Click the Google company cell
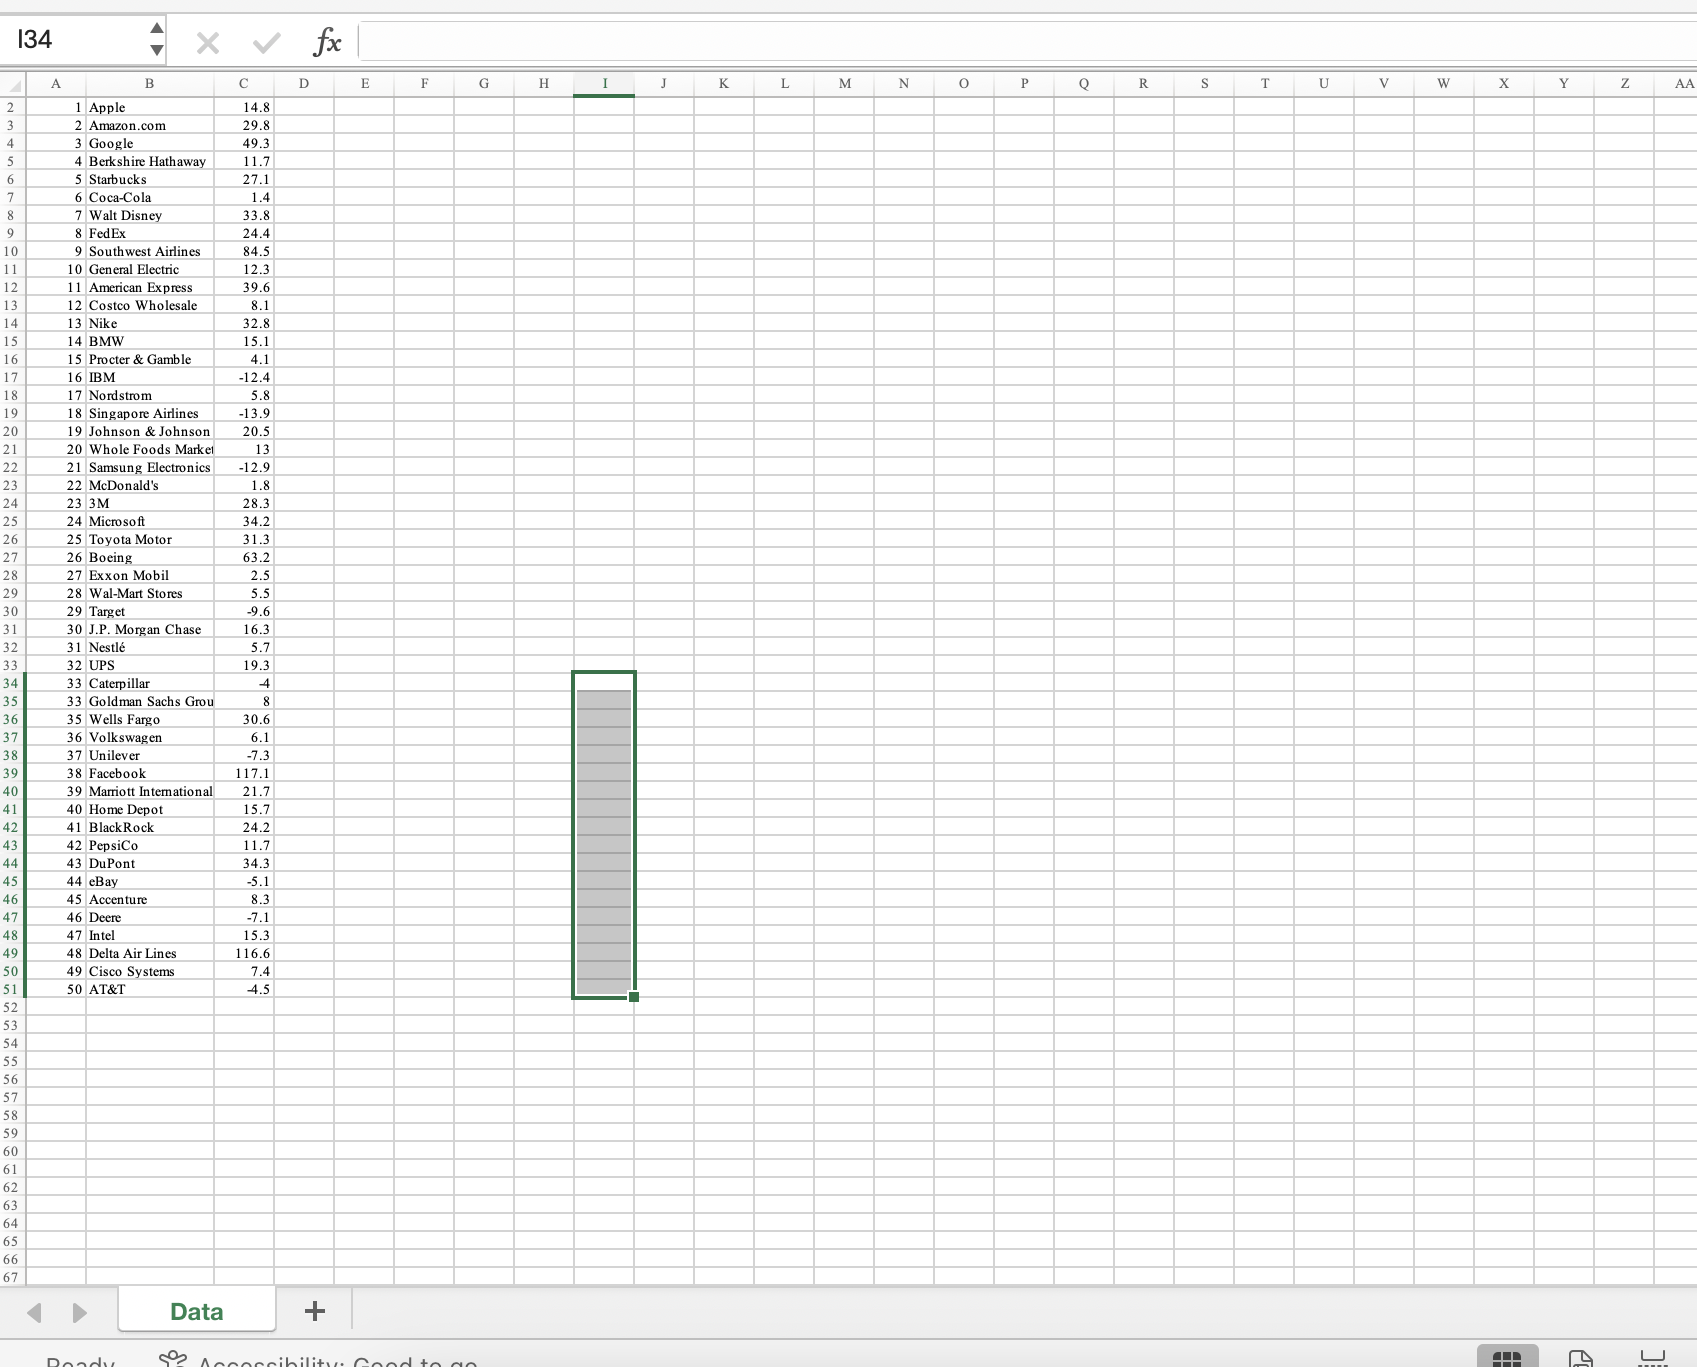Viewport: 1697px width, 1367px height. coord(150,143)
